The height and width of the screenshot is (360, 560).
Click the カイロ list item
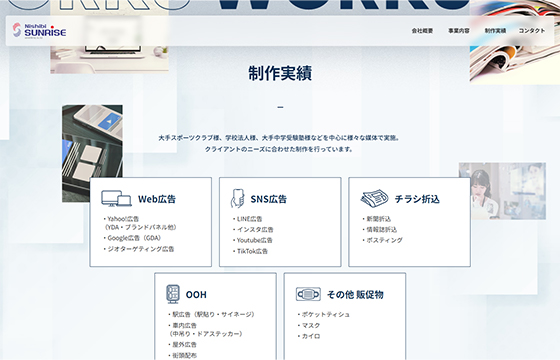pos(309,336)
